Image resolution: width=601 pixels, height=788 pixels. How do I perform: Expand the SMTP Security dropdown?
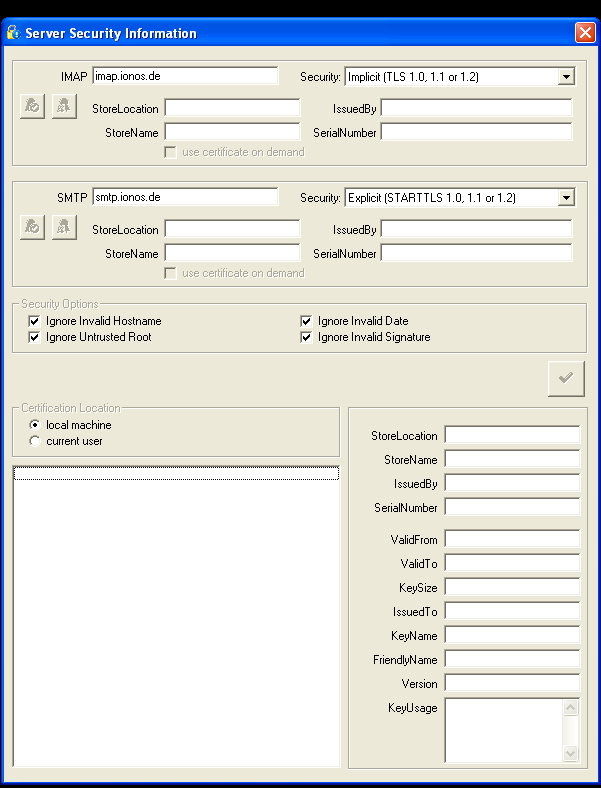566,198
